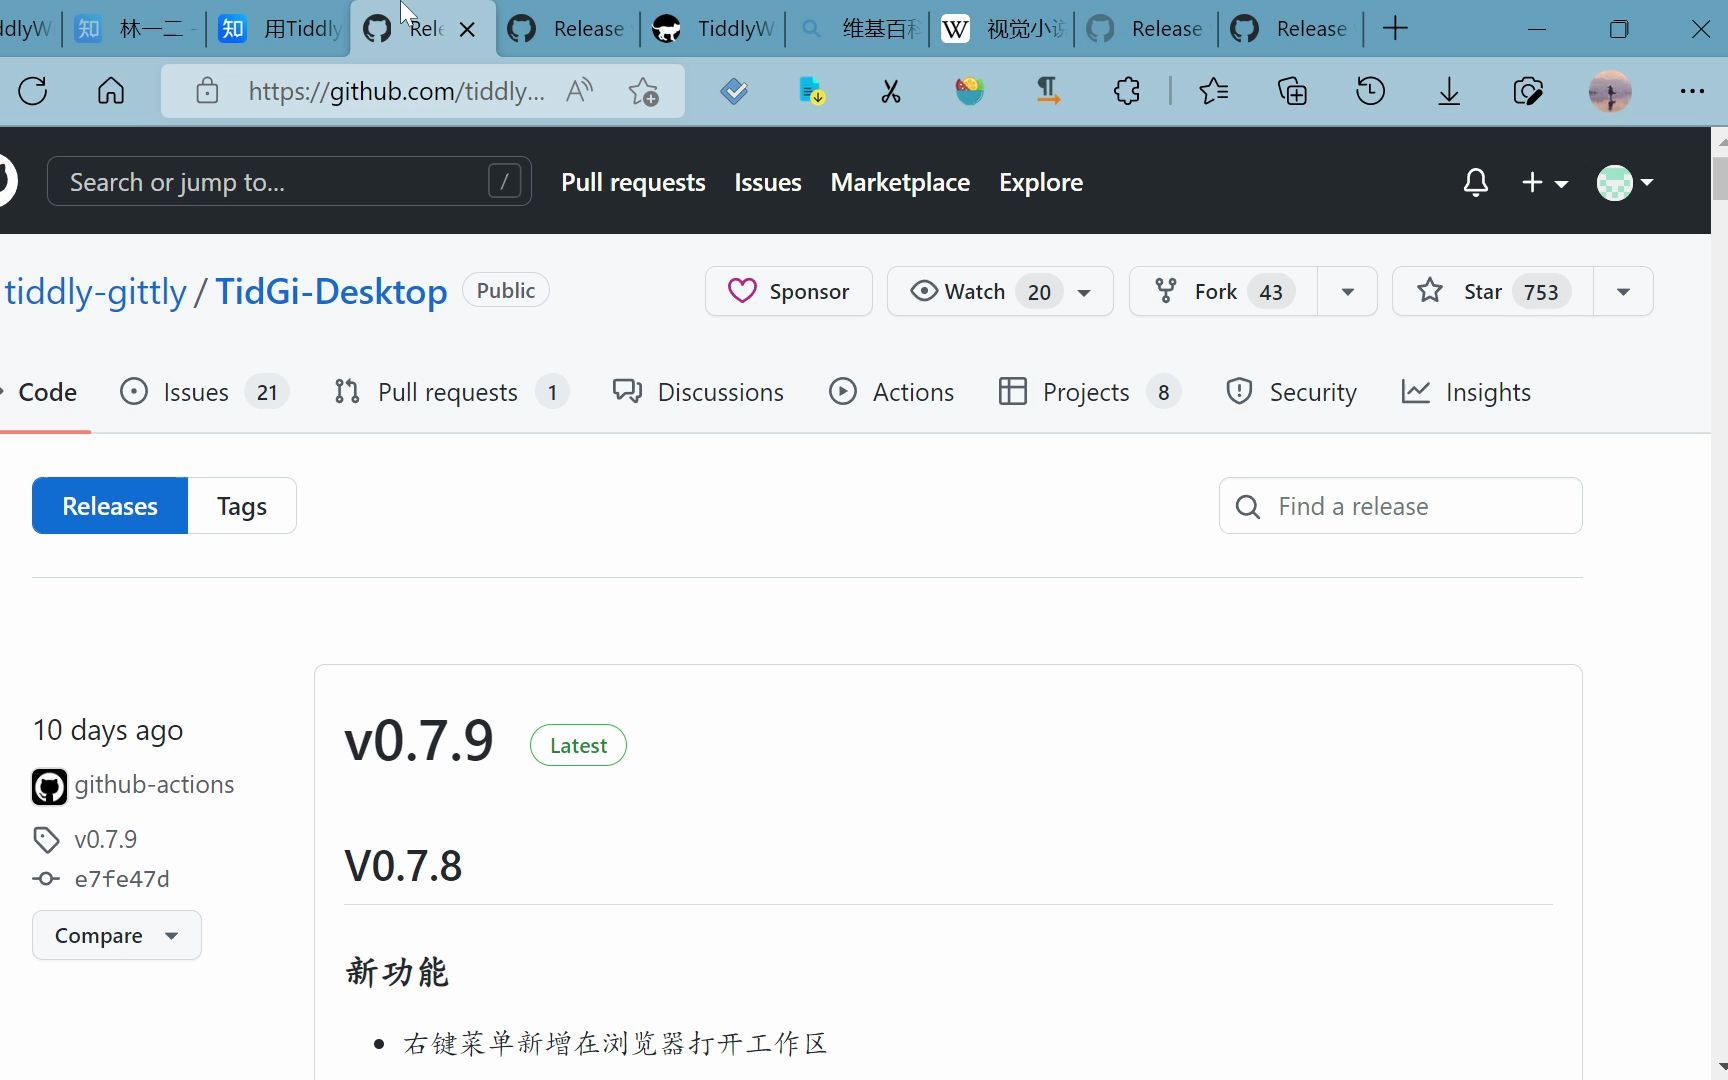This screenshot has width=1728, height=1080.
Task: Click the site lock info icon
Action: point(207,91)
